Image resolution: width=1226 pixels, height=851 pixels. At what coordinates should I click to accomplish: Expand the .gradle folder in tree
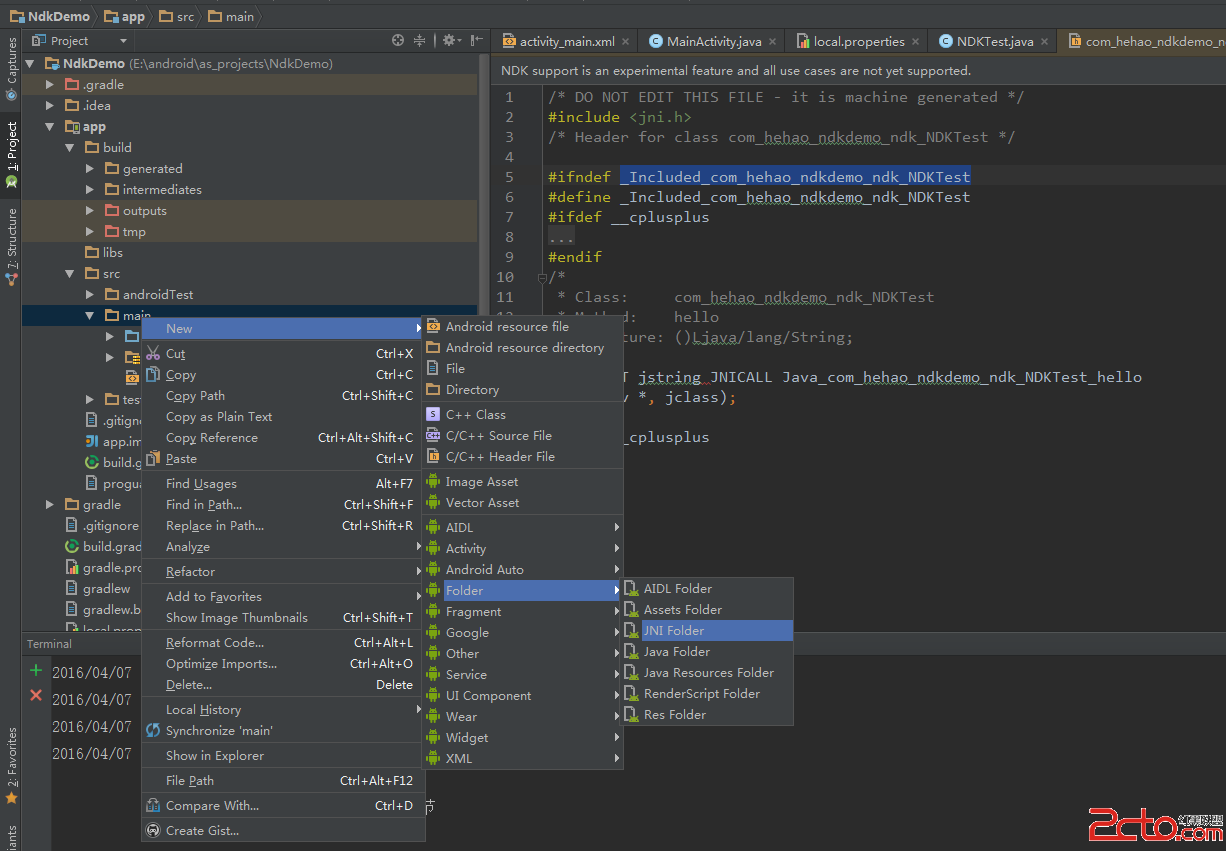tap(50, 85)
